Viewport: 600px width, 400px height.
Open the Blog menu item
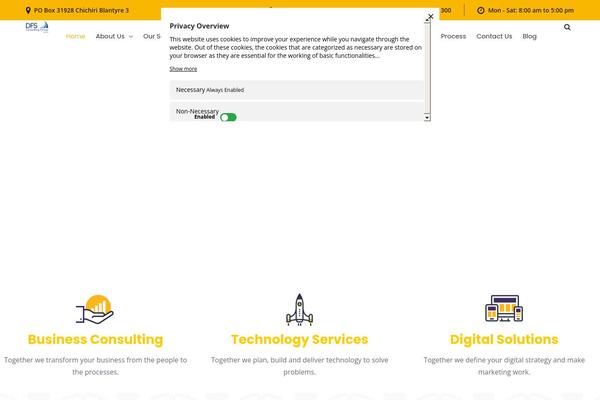530,36
